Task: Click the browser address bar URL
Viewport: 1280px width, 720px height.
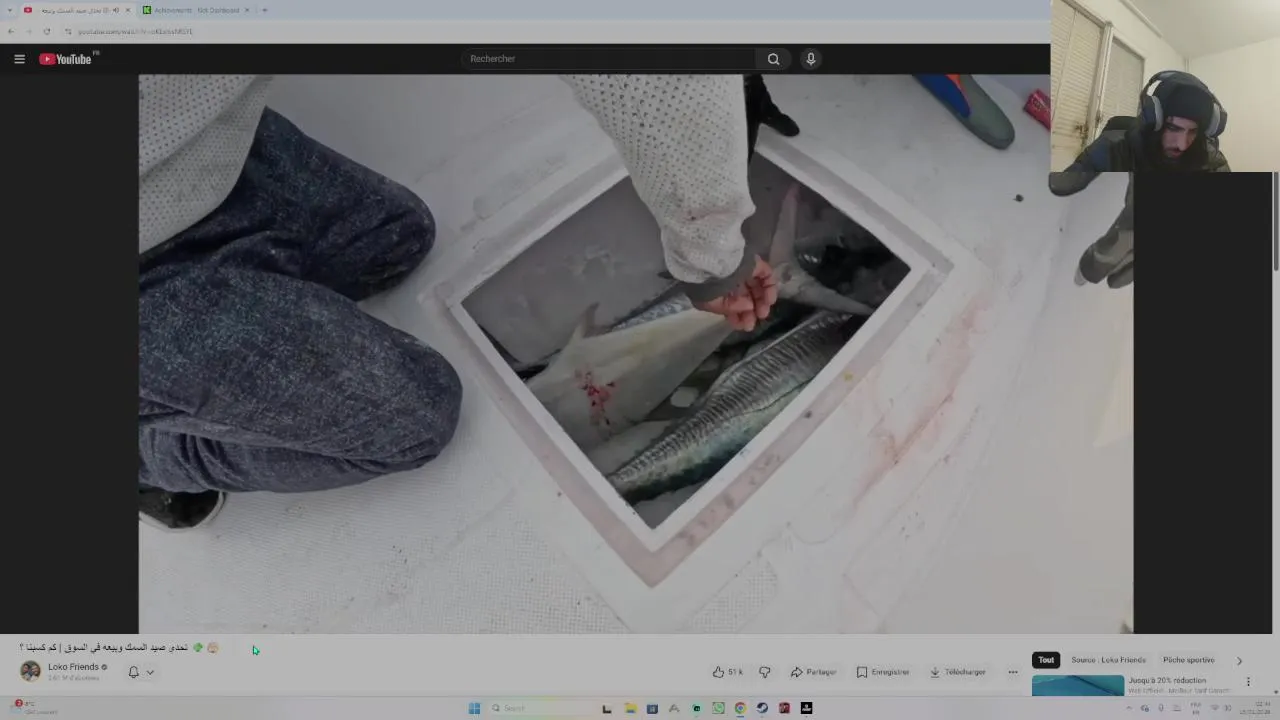Action: click(x=135, y=31)
